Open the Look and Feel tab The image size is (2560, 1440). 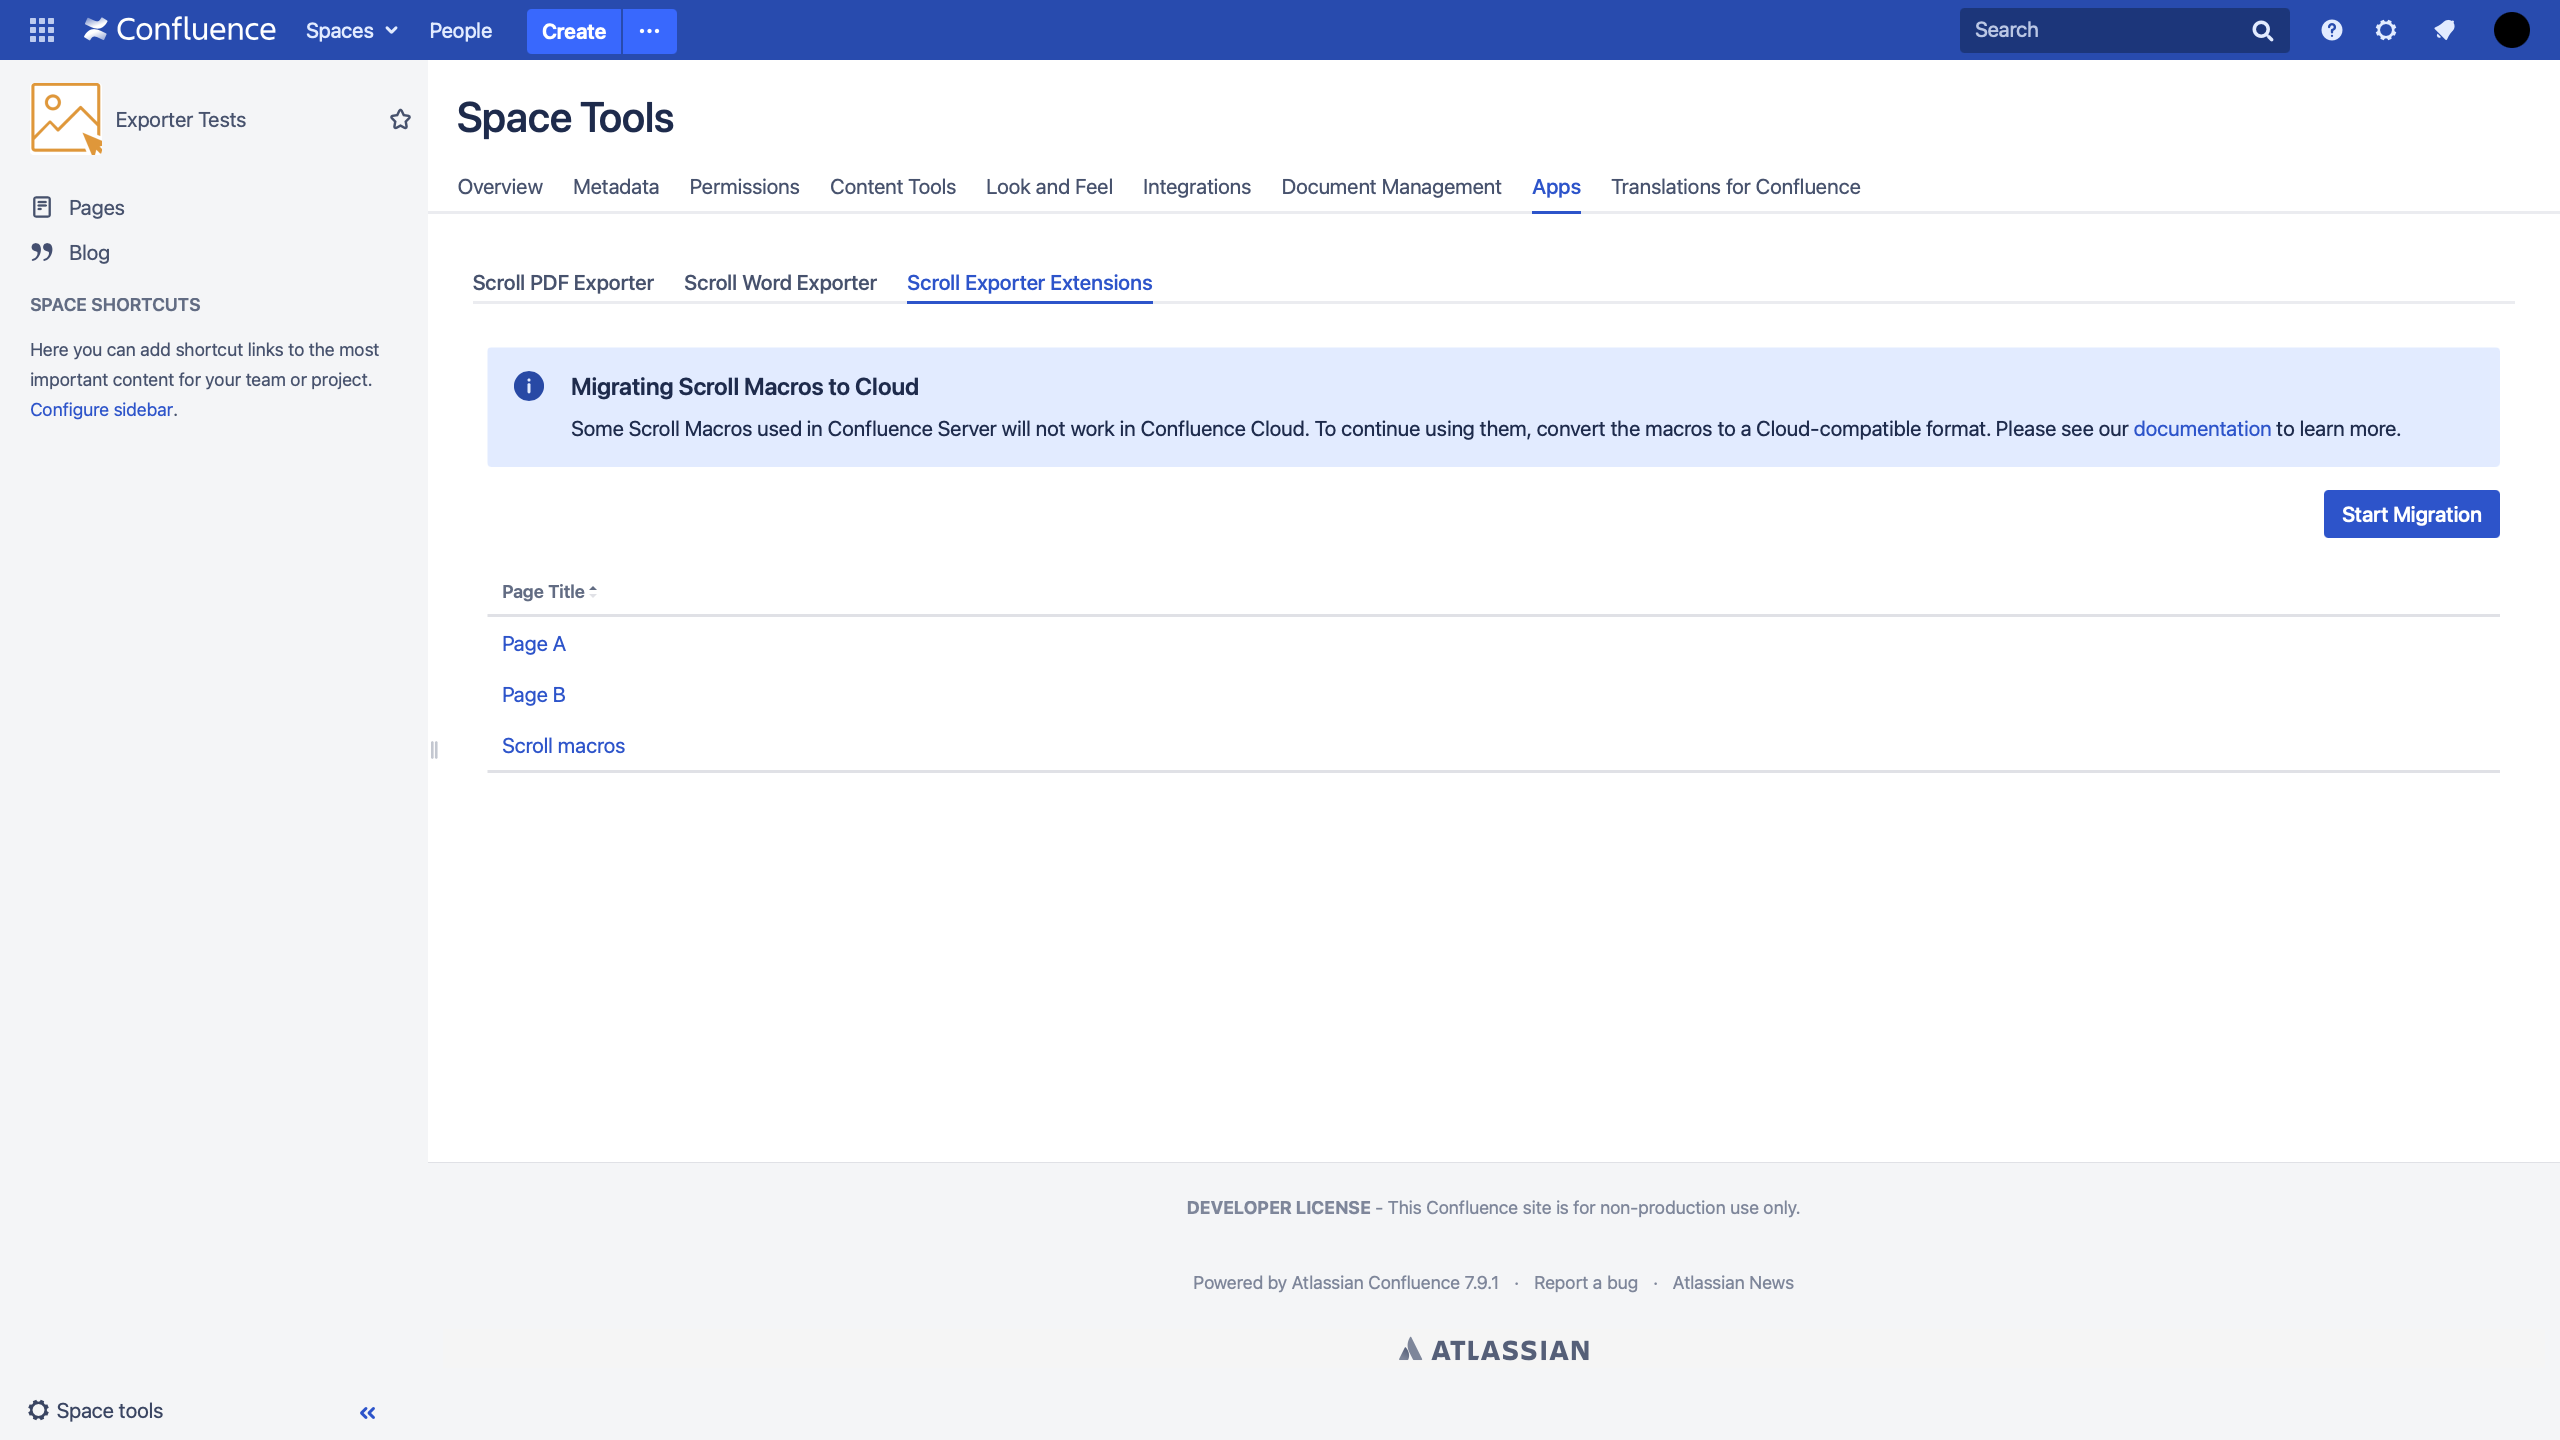(1048, 187)
